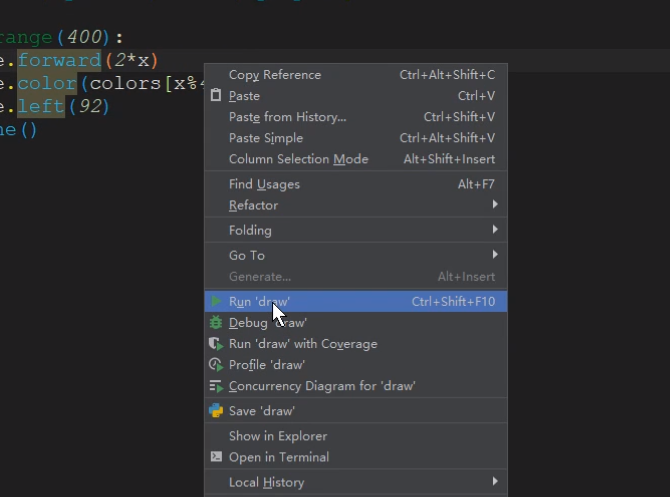Expand the Refactor submenu arrow
This screenshot has width=670, height=497.
pyautogui.click(x=495, y=205)
